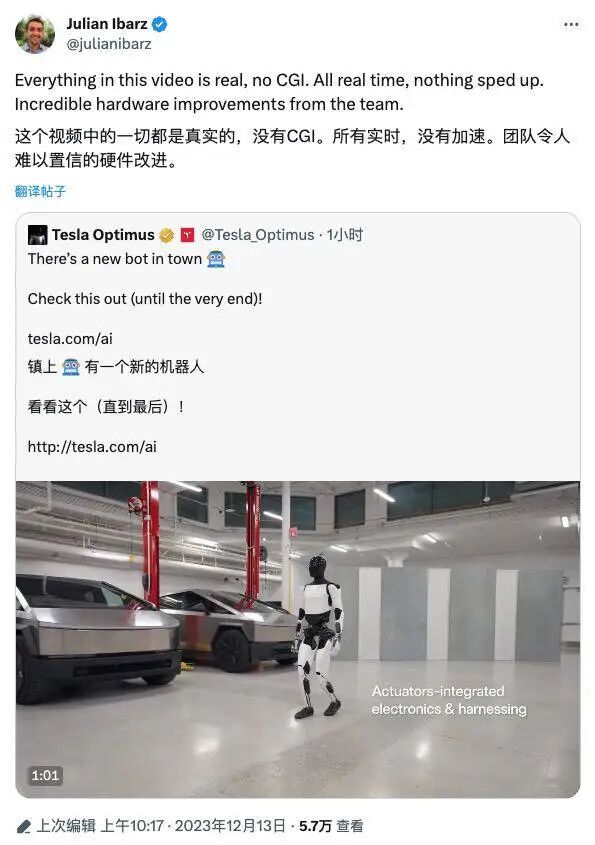Open the Tesla Optimus display name
The image size is (595, 845).
(x=103, y=235)
